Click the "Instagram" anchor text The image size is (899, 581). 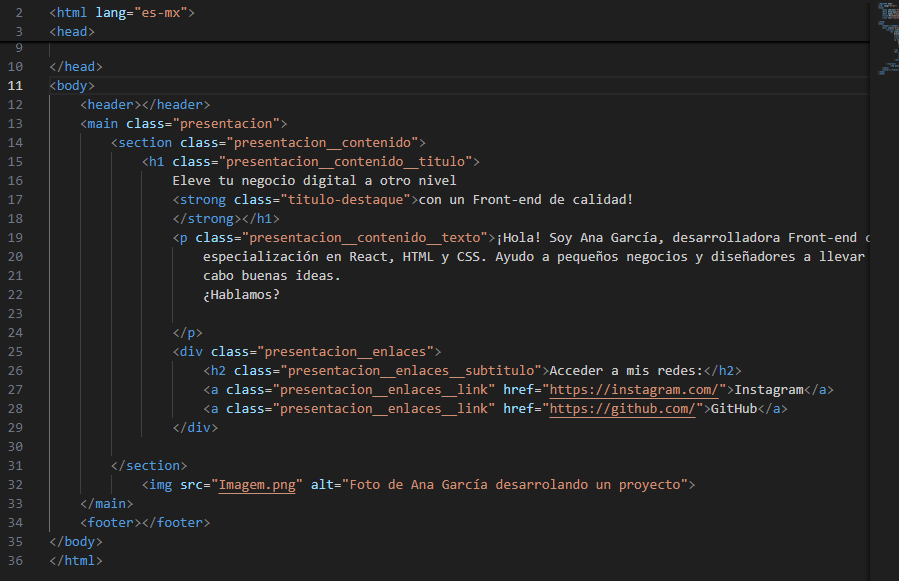(x=769, y=389)
